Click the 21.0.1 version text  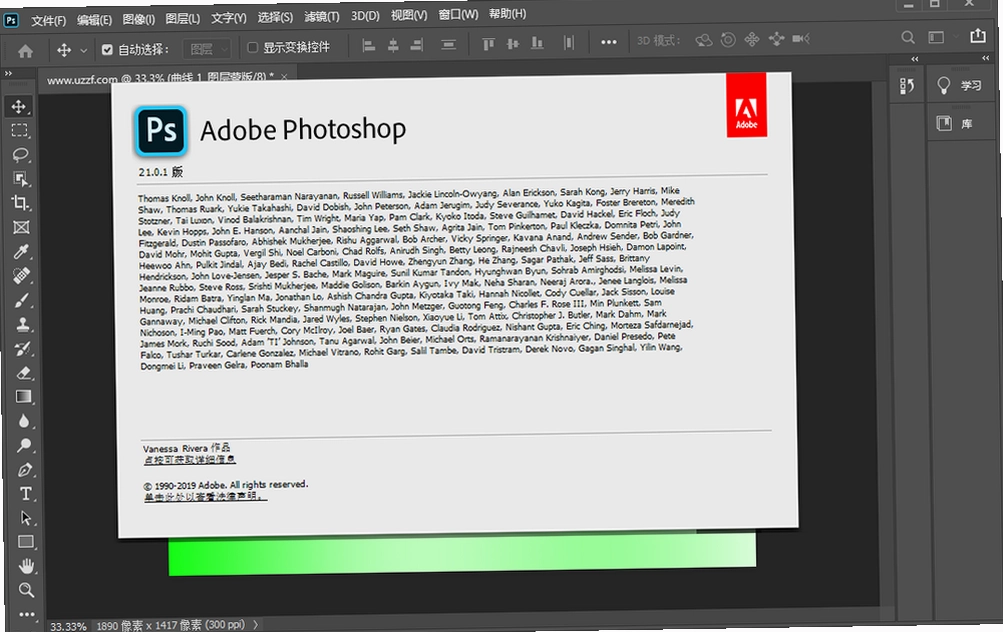(x=161, y=172)
